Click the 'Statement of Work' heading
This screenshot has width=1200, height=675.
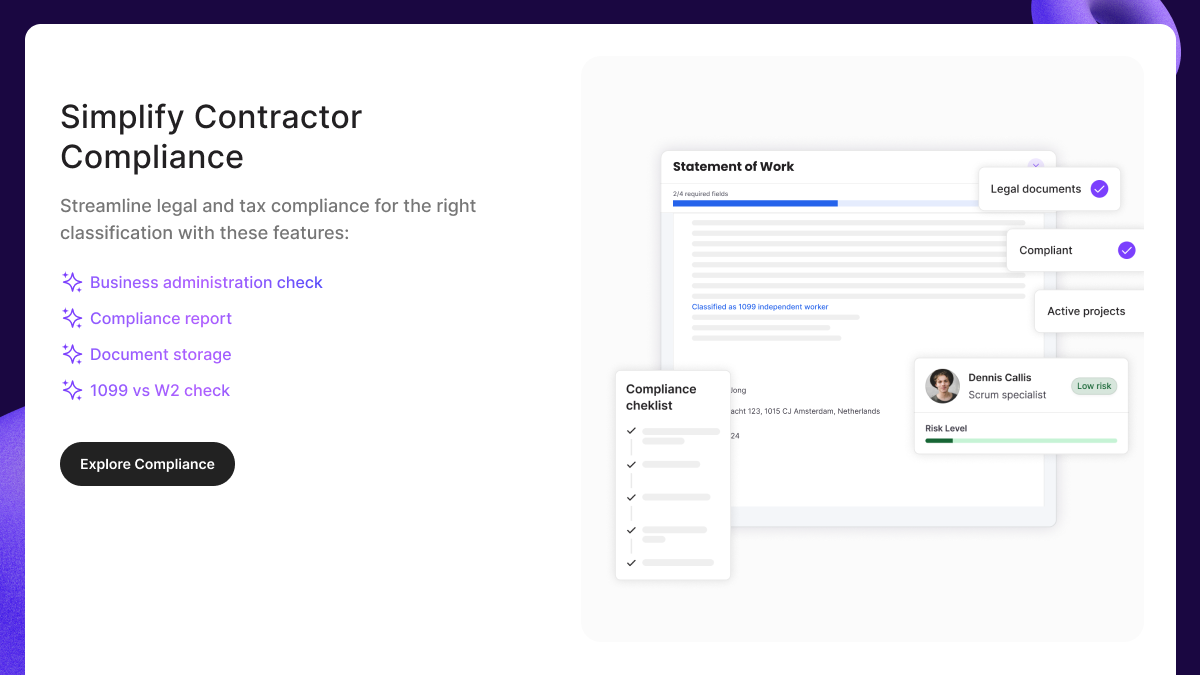click(x=733, y=167)
